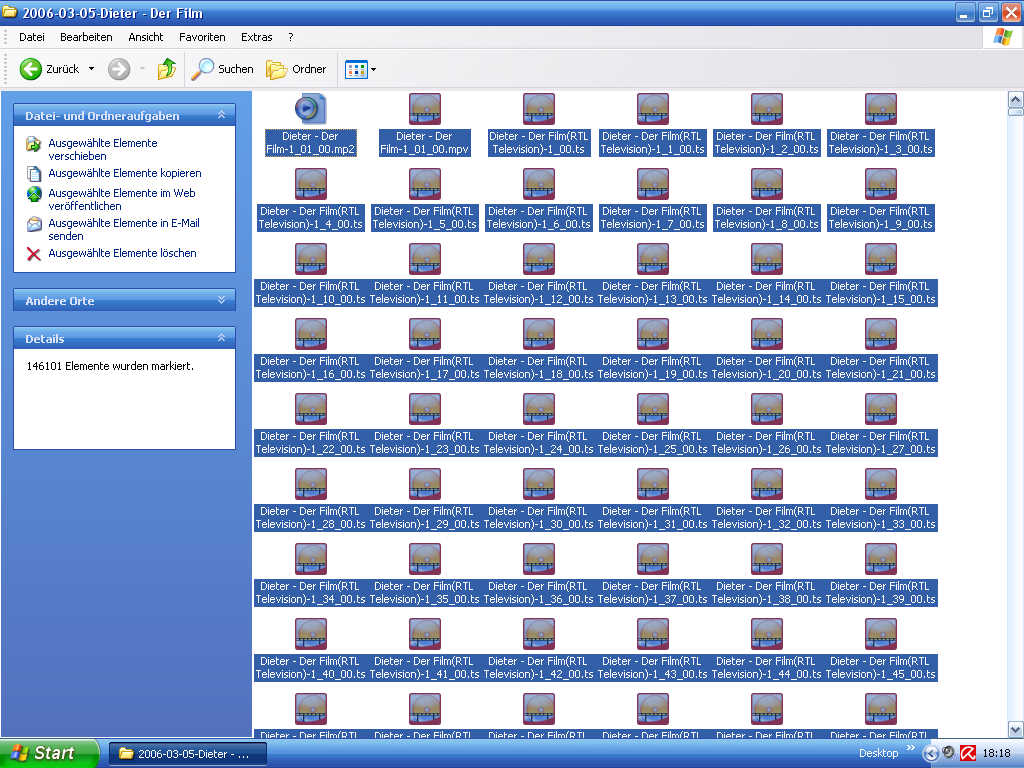Viewport: 1024px width, 768px height.
Task: Open the Zurück history dropdown arrow
Action: (91, 69)
